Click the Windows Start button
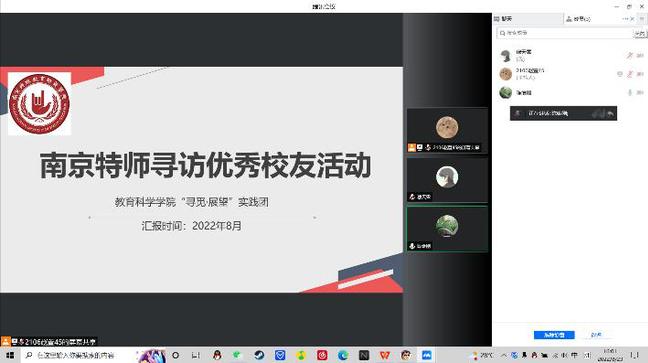Viewport: 648px width, 363px height. pyautogui.click(x=10, y=355)
